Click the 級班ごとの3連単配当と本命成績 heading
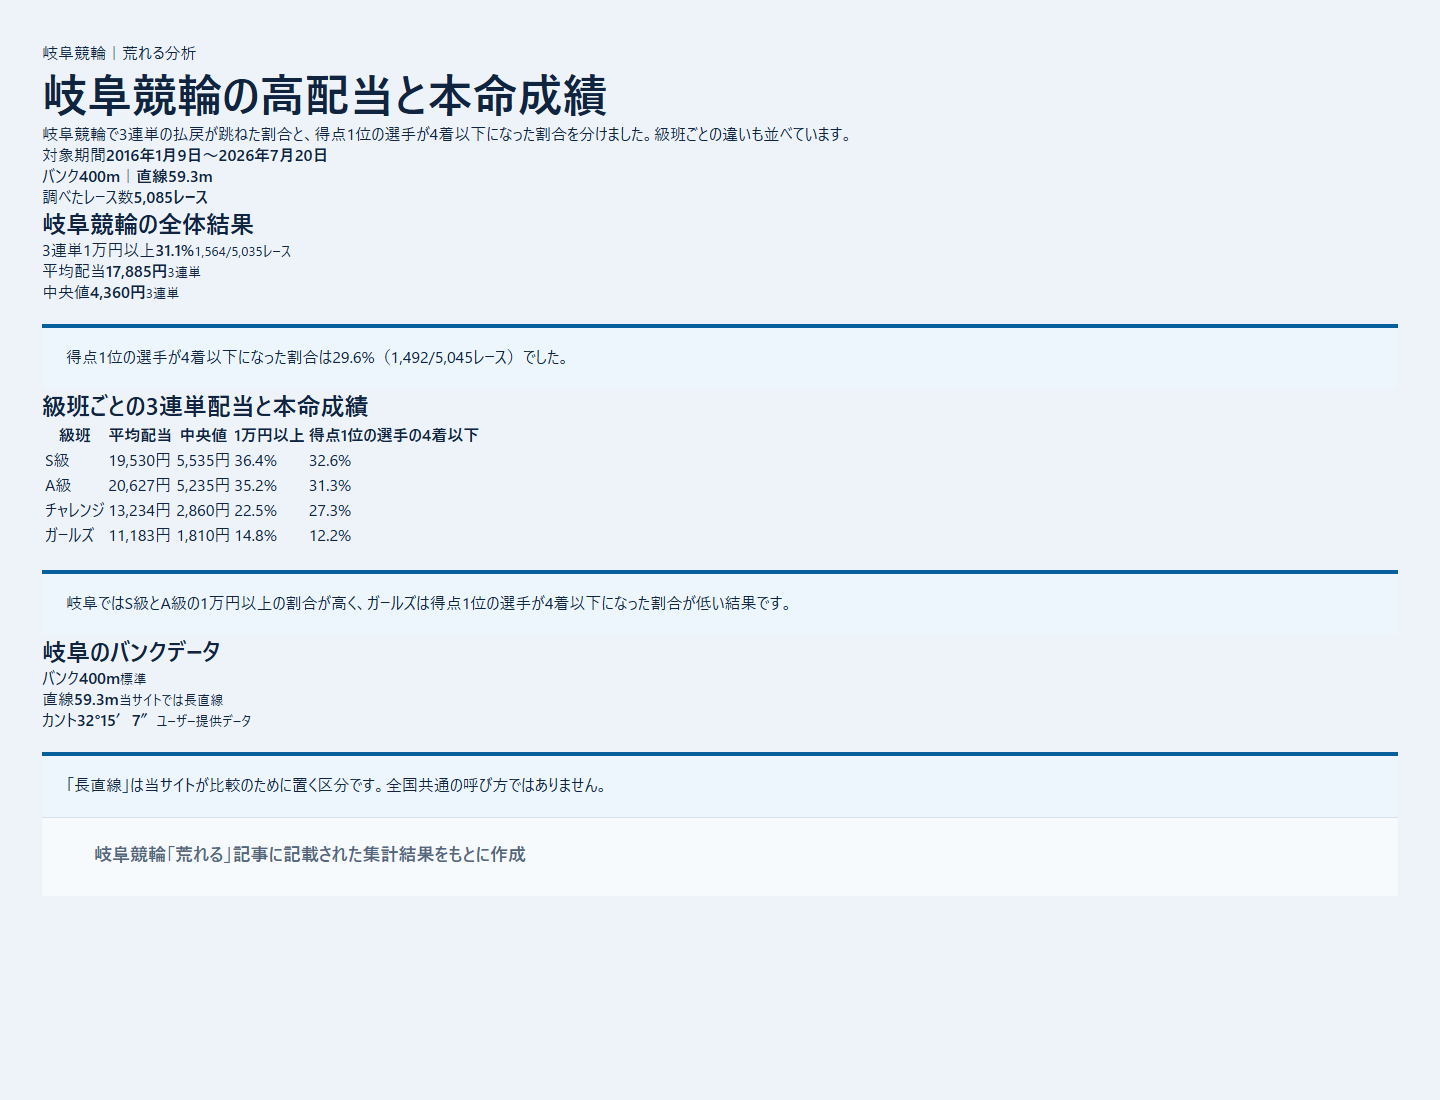This screenshot has width=1440, height=1100. coord(205,407)
